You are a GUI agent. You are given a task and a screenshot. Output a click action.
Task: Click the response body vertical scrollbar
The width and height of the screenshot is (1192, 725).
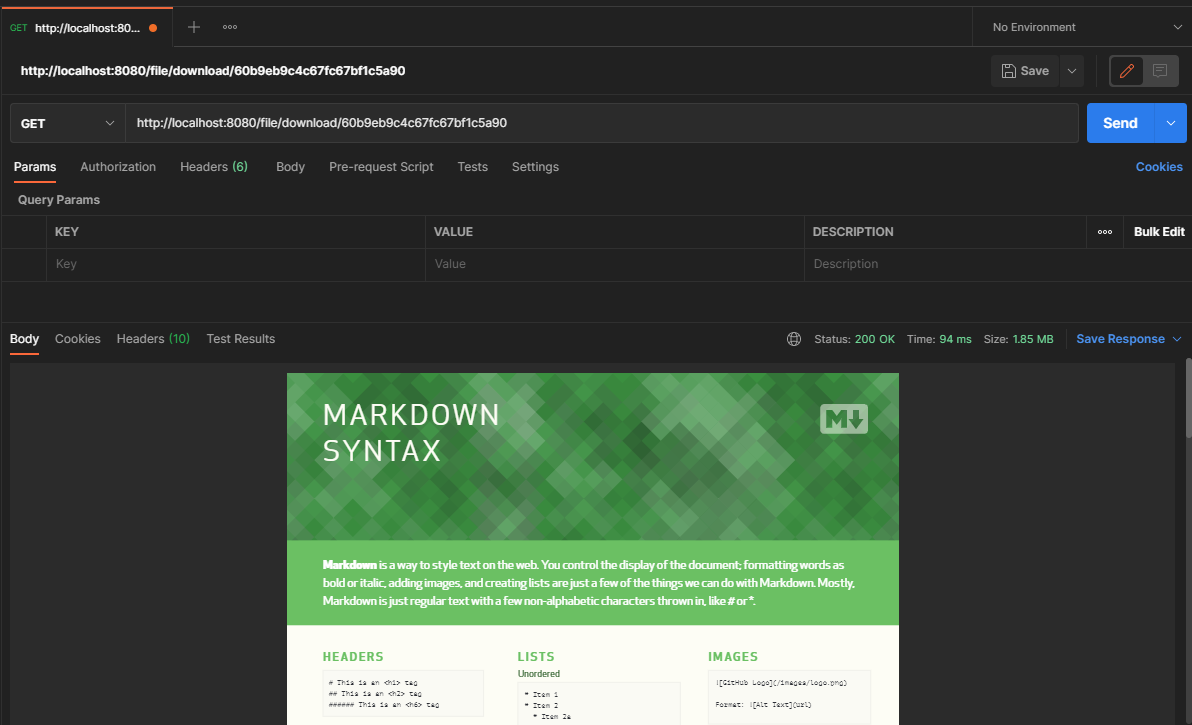tap(1188, 399)
